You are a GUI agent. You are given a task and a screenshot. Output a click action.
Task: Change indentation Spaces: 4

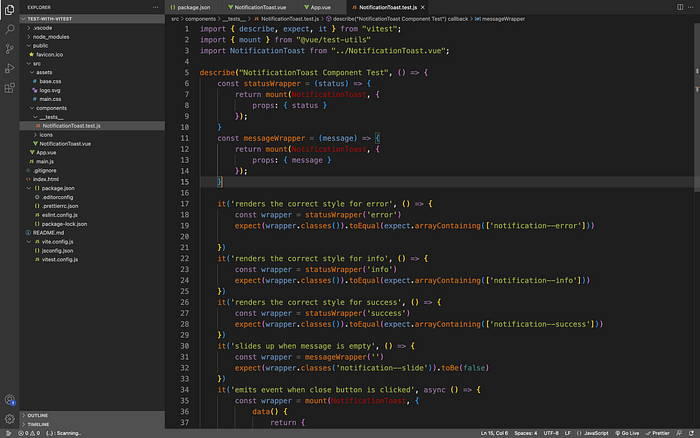(525, 433)
